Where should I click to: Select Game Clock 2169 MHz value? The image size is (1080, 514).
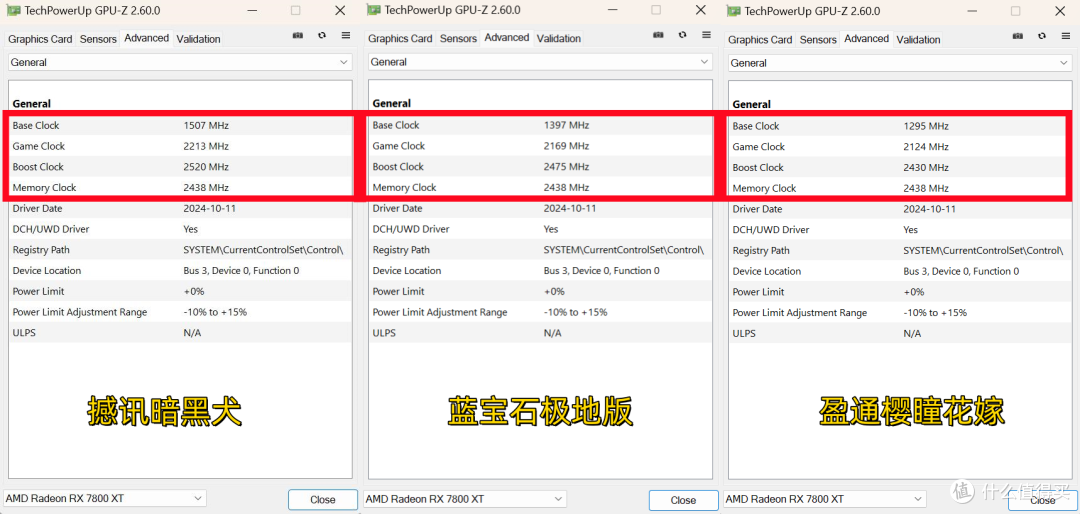click(566, 145)
